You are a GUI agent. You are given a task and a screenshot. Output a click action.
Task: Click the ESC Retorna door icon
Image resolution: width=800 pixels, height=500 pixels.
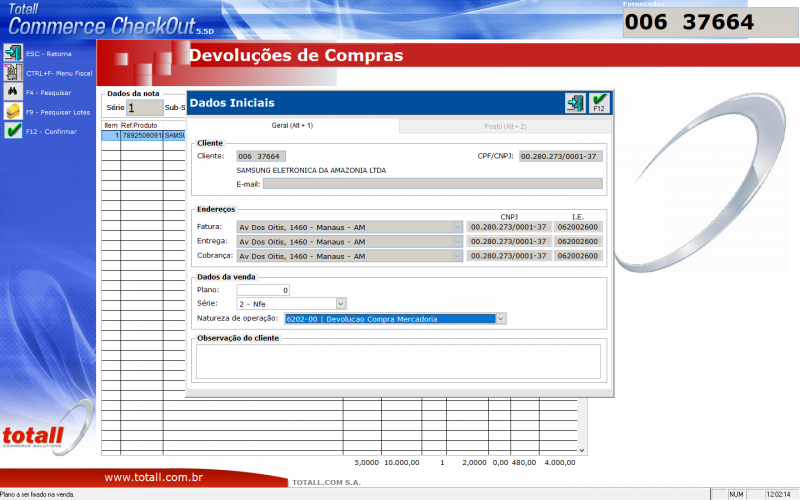click(13, 53)
